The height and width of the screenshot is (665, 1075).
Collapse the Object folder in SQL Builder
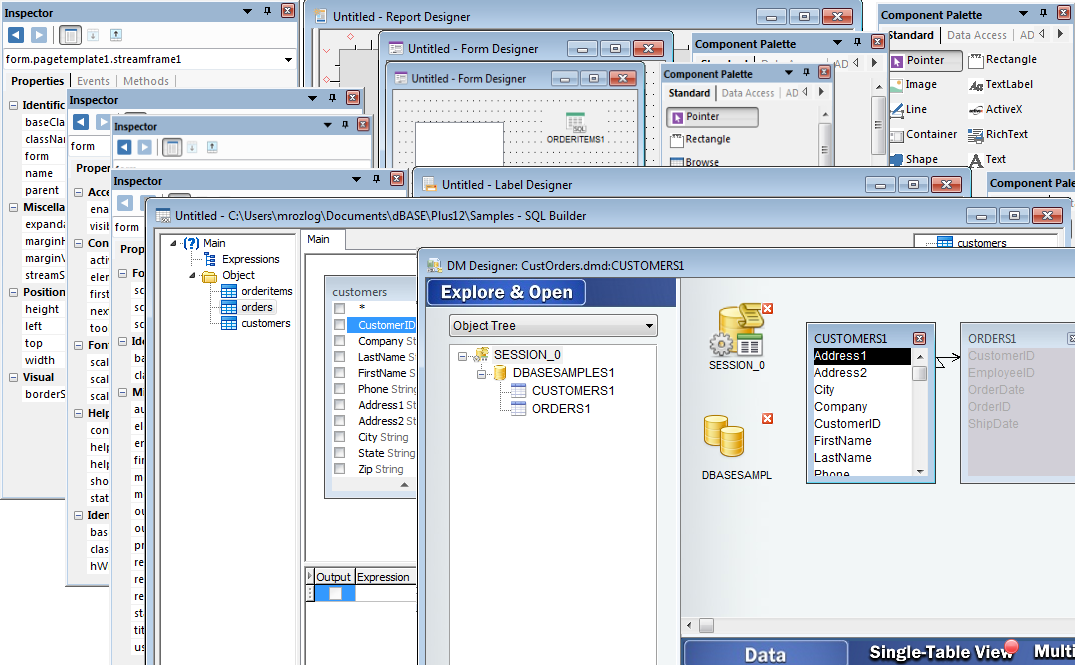193,276
